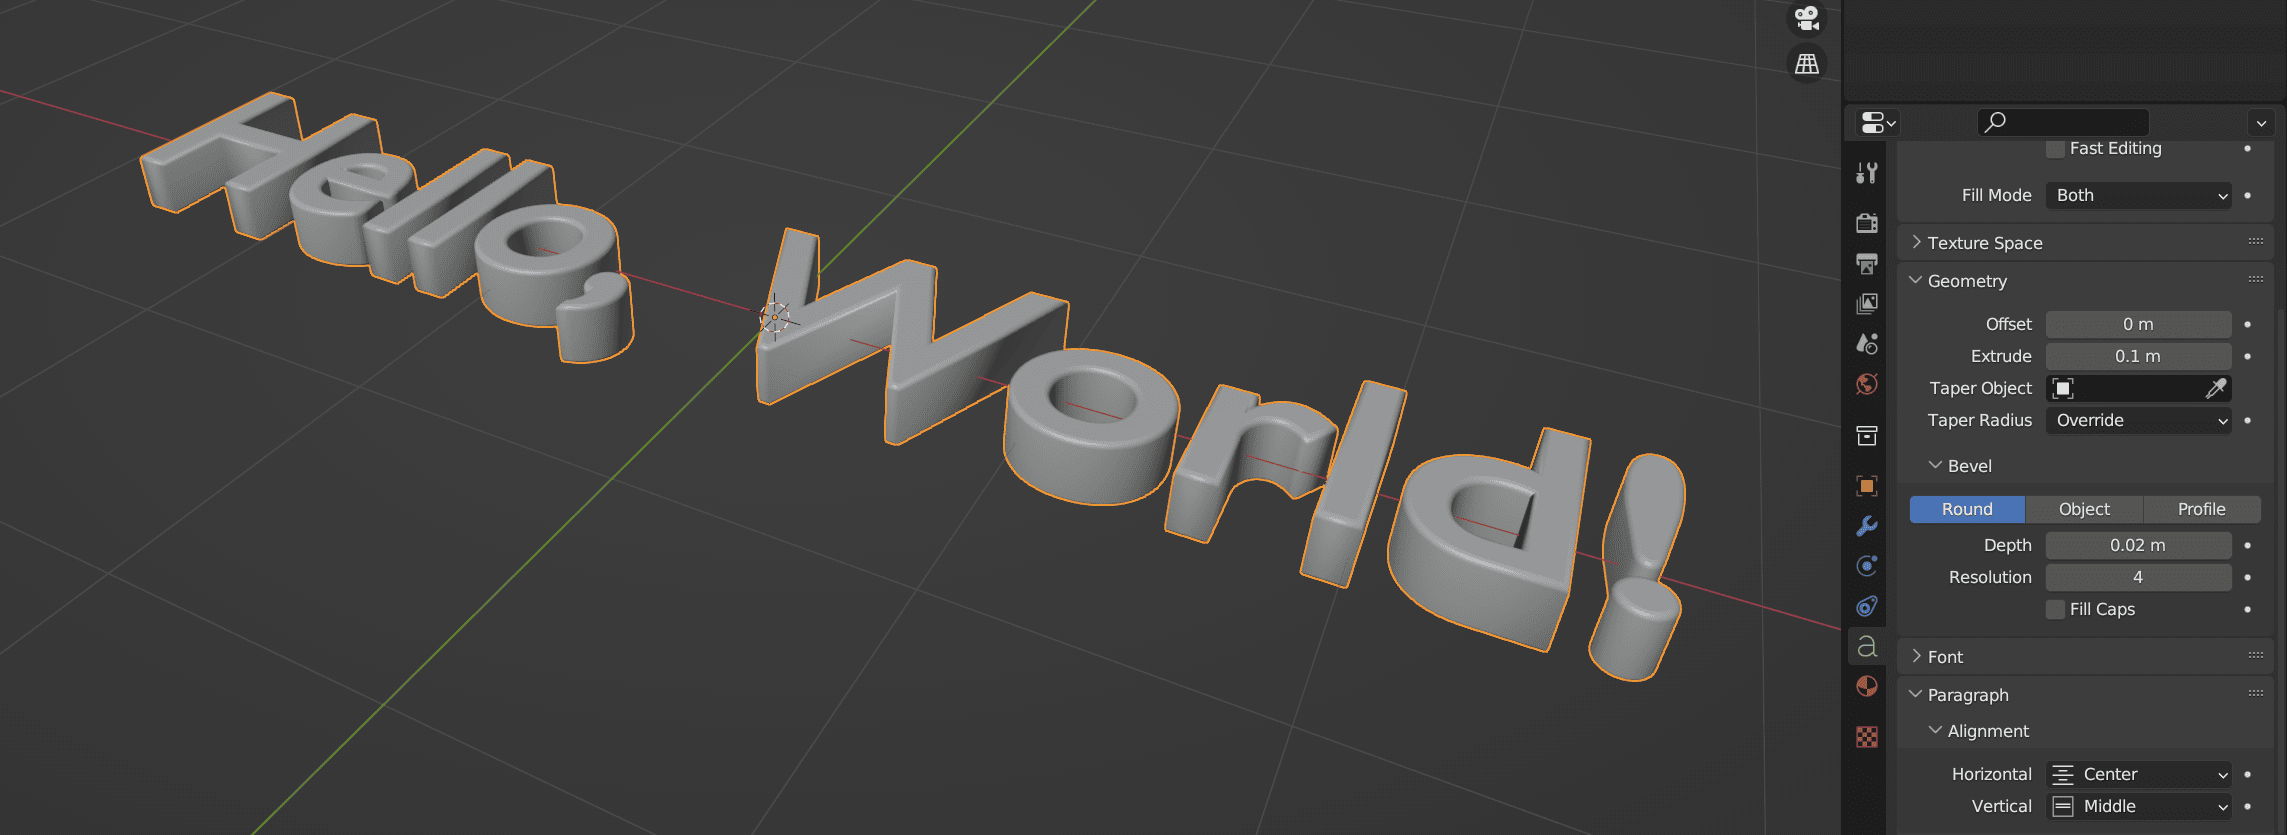Select the Object bevel mode

pos(2084,509)
